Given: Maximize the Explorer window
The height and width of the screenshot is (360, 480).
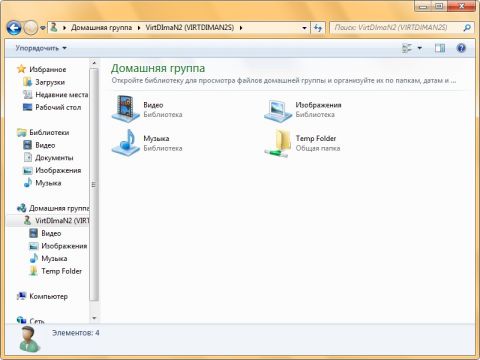Looking at the screenshot, I should [440, 6].
